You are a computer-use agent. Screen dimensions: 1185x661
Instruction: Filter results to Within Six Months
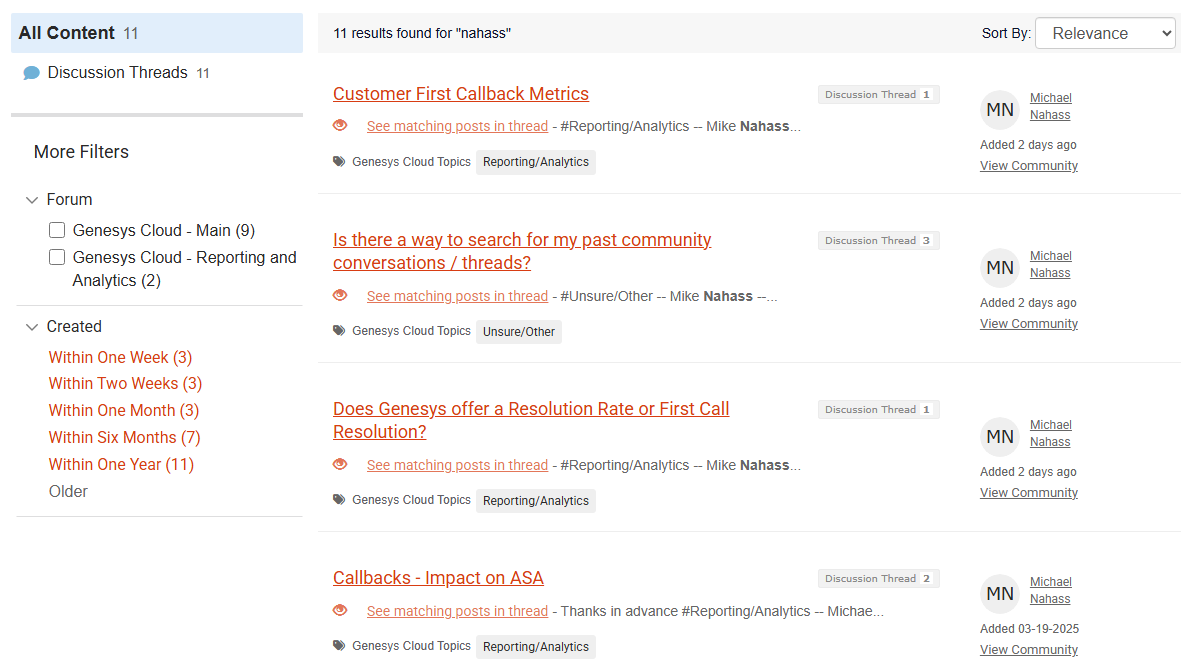click(x=112, y=438)
